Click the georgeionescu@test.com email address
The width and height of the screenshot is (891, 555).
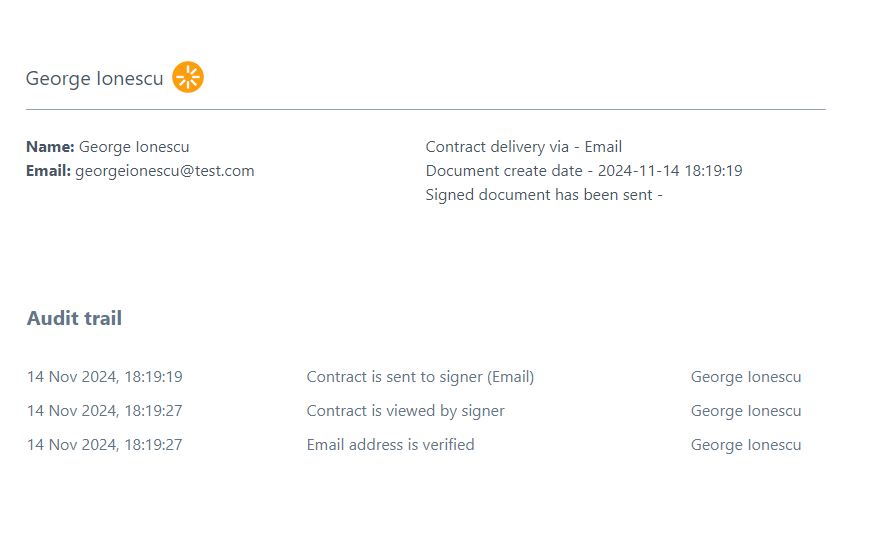click(x=165, y=171)
